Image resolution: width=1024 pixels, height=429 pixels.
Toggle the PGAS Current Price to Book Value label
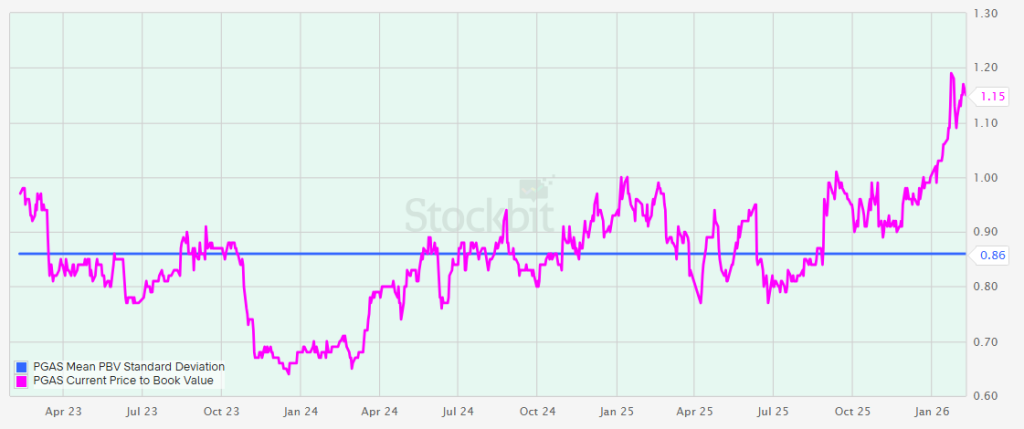[121, 380]
